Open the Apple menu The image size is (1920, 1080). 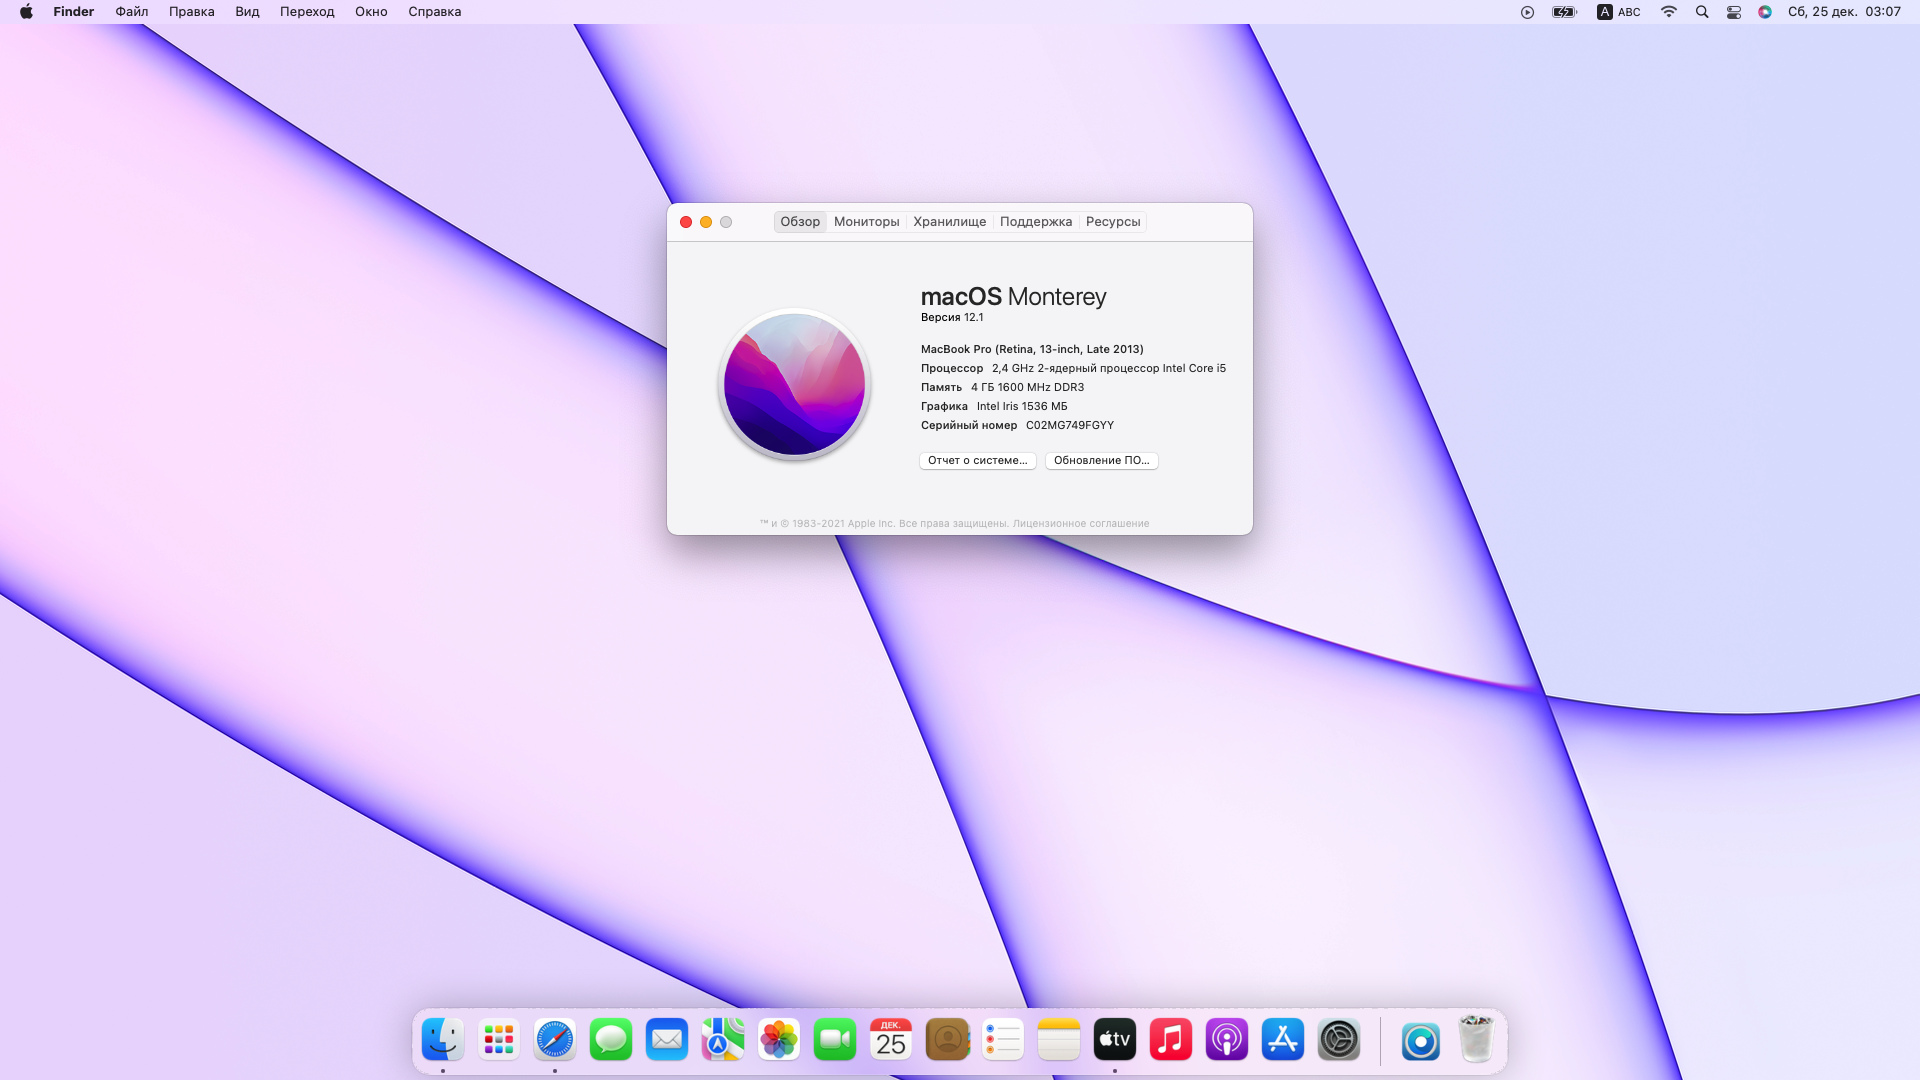pyautogui.click(x=26, y=12)
